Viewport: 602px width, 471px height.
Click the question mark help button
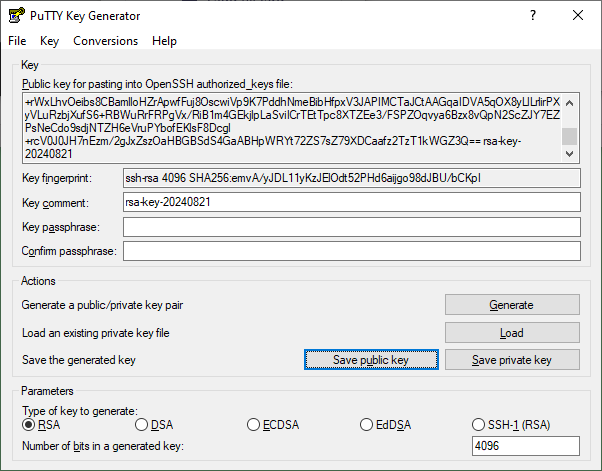click(533, 15)
